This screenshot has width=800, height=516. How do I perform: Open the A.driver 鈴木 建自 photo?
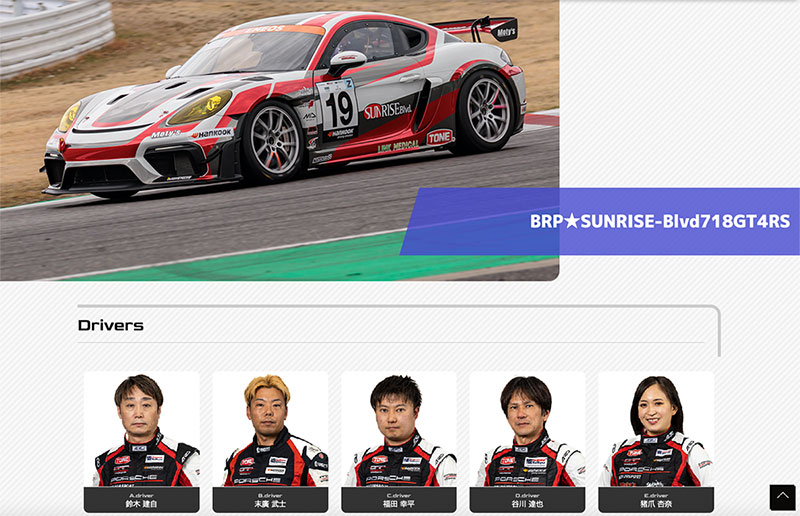tap(142, 429)
